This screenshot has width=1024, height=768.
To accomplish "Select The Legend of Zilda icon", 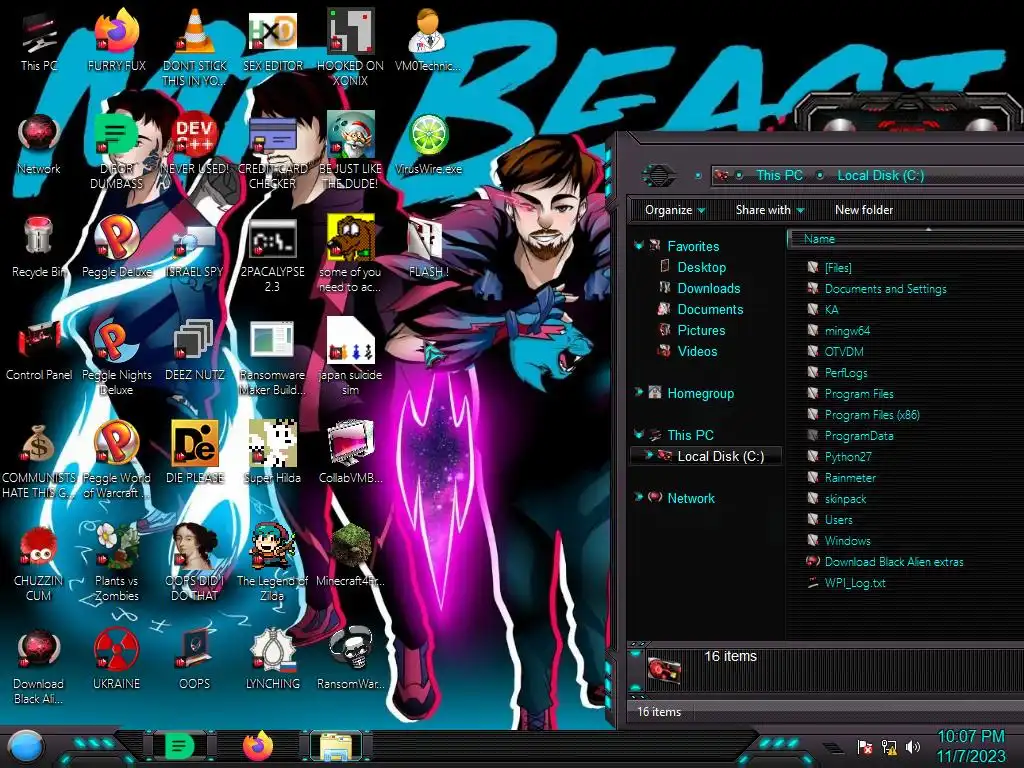I will coord(272,563).
